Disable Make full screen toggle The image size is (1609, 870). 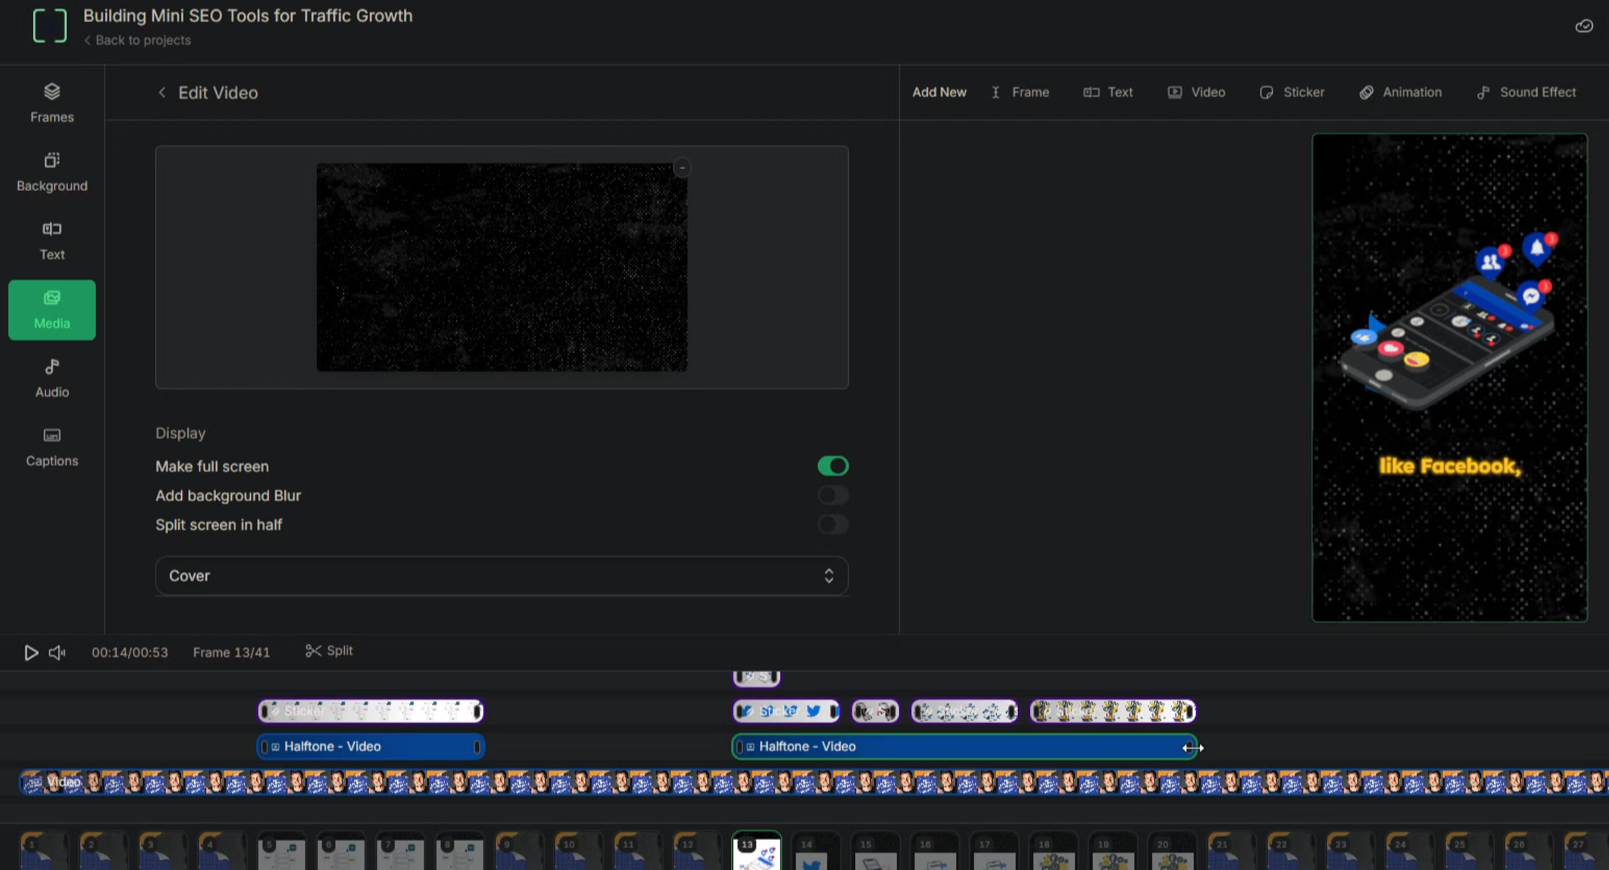tap(832, 466)
